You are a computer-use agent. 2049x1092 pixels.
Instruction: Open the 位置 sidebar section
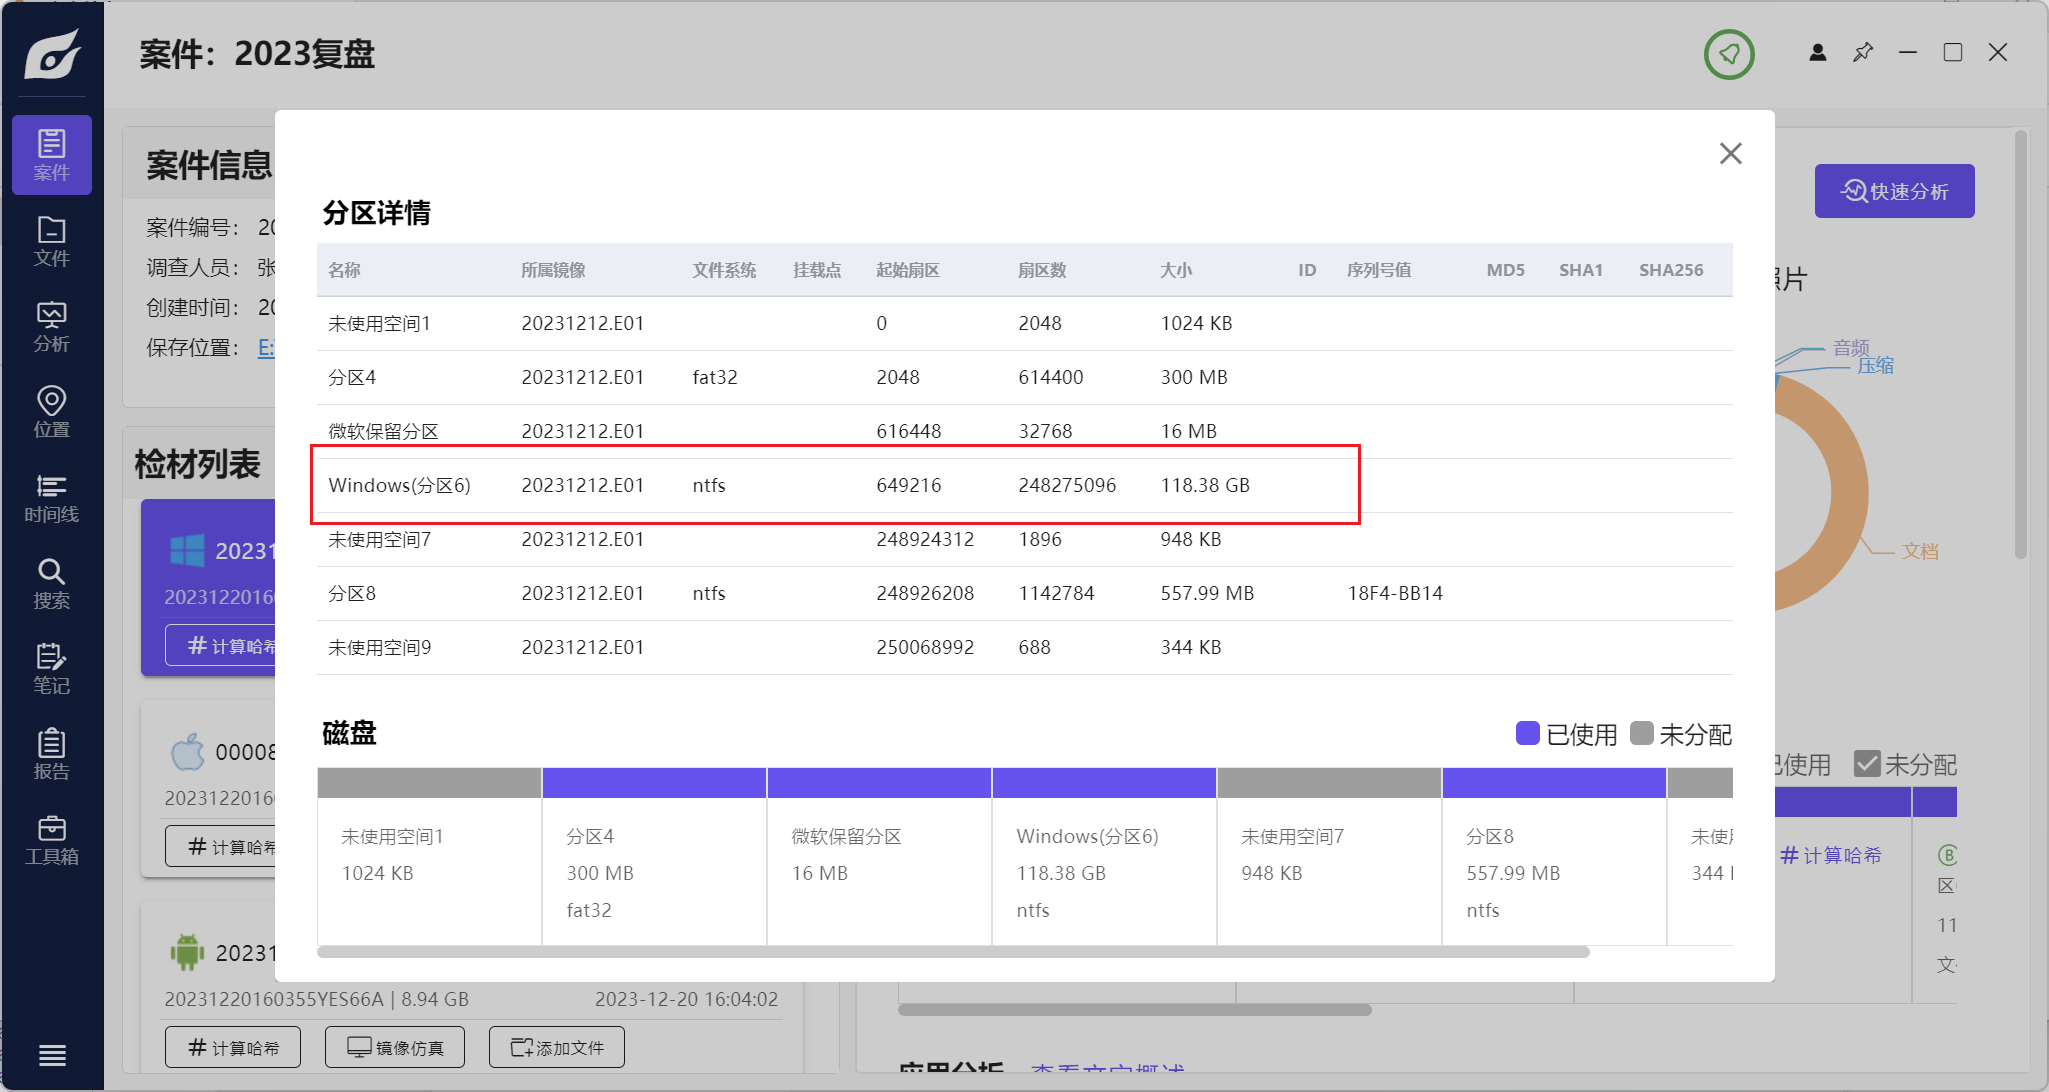(x=52, y=412)
